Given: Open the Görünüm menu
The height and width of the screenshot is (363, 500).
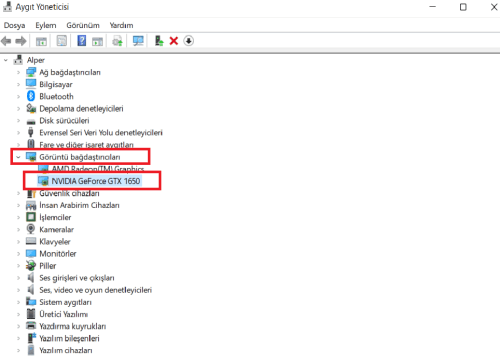Looking at the screenshot, I should click(83, 25).
